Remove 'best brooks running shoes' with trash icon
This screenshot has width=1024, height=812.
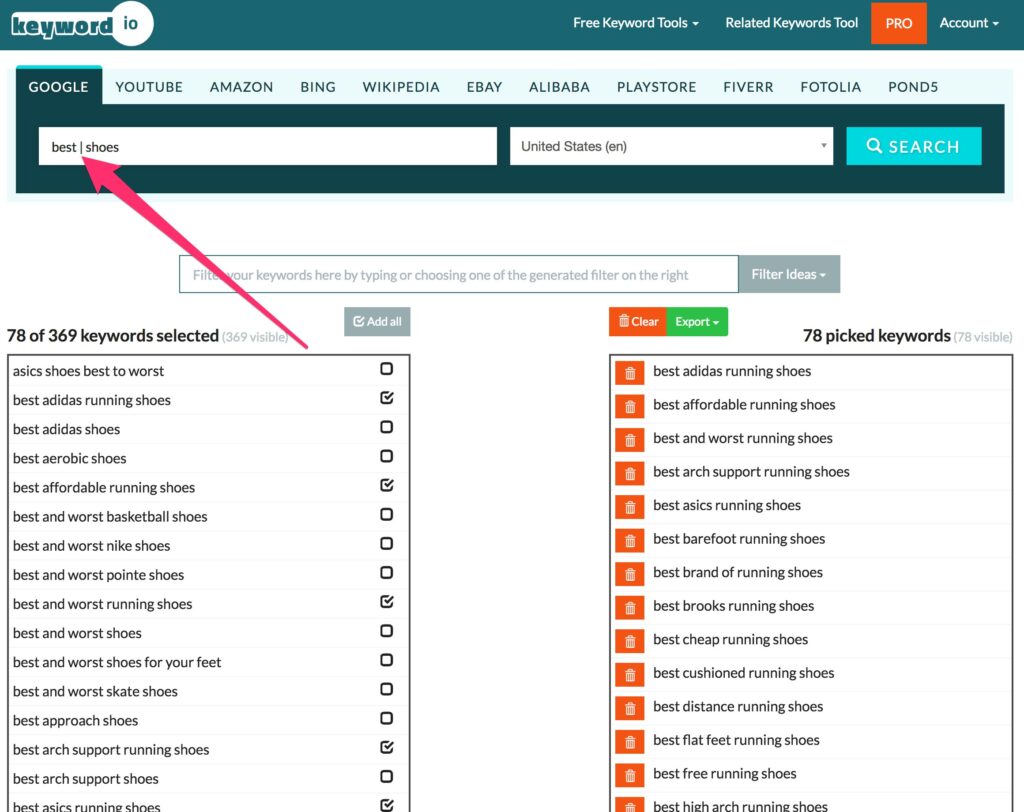[630, 607]
